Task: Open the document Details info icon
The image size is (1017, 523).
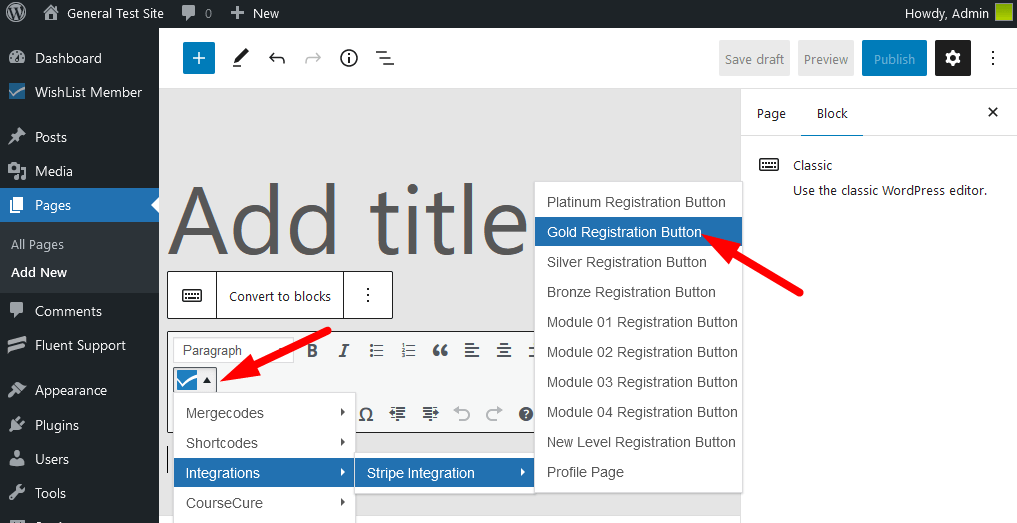Action: tap(349, 58)
